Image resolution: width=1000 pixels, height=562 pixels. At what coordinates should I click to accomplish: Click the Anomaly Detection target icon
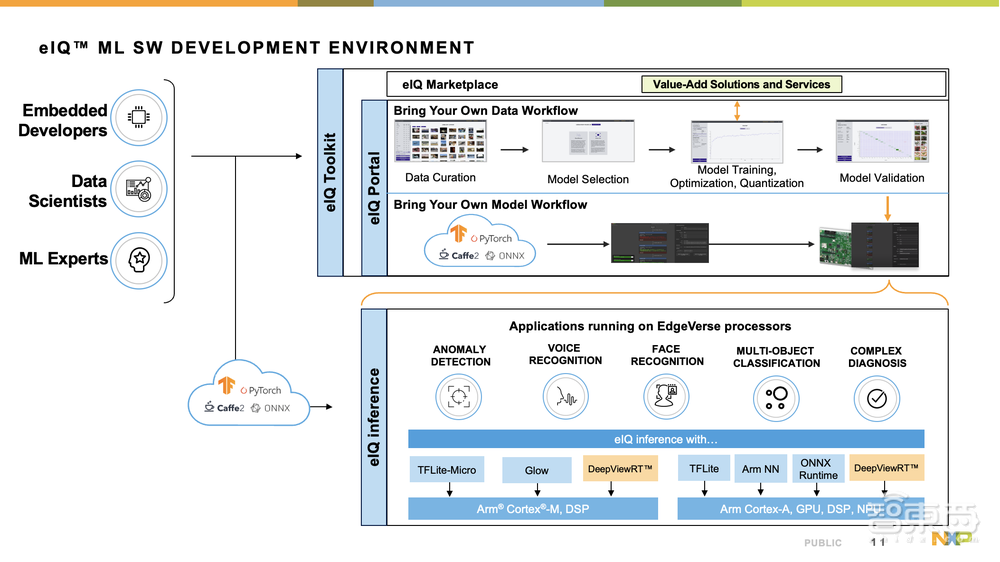tap(459, 396)
